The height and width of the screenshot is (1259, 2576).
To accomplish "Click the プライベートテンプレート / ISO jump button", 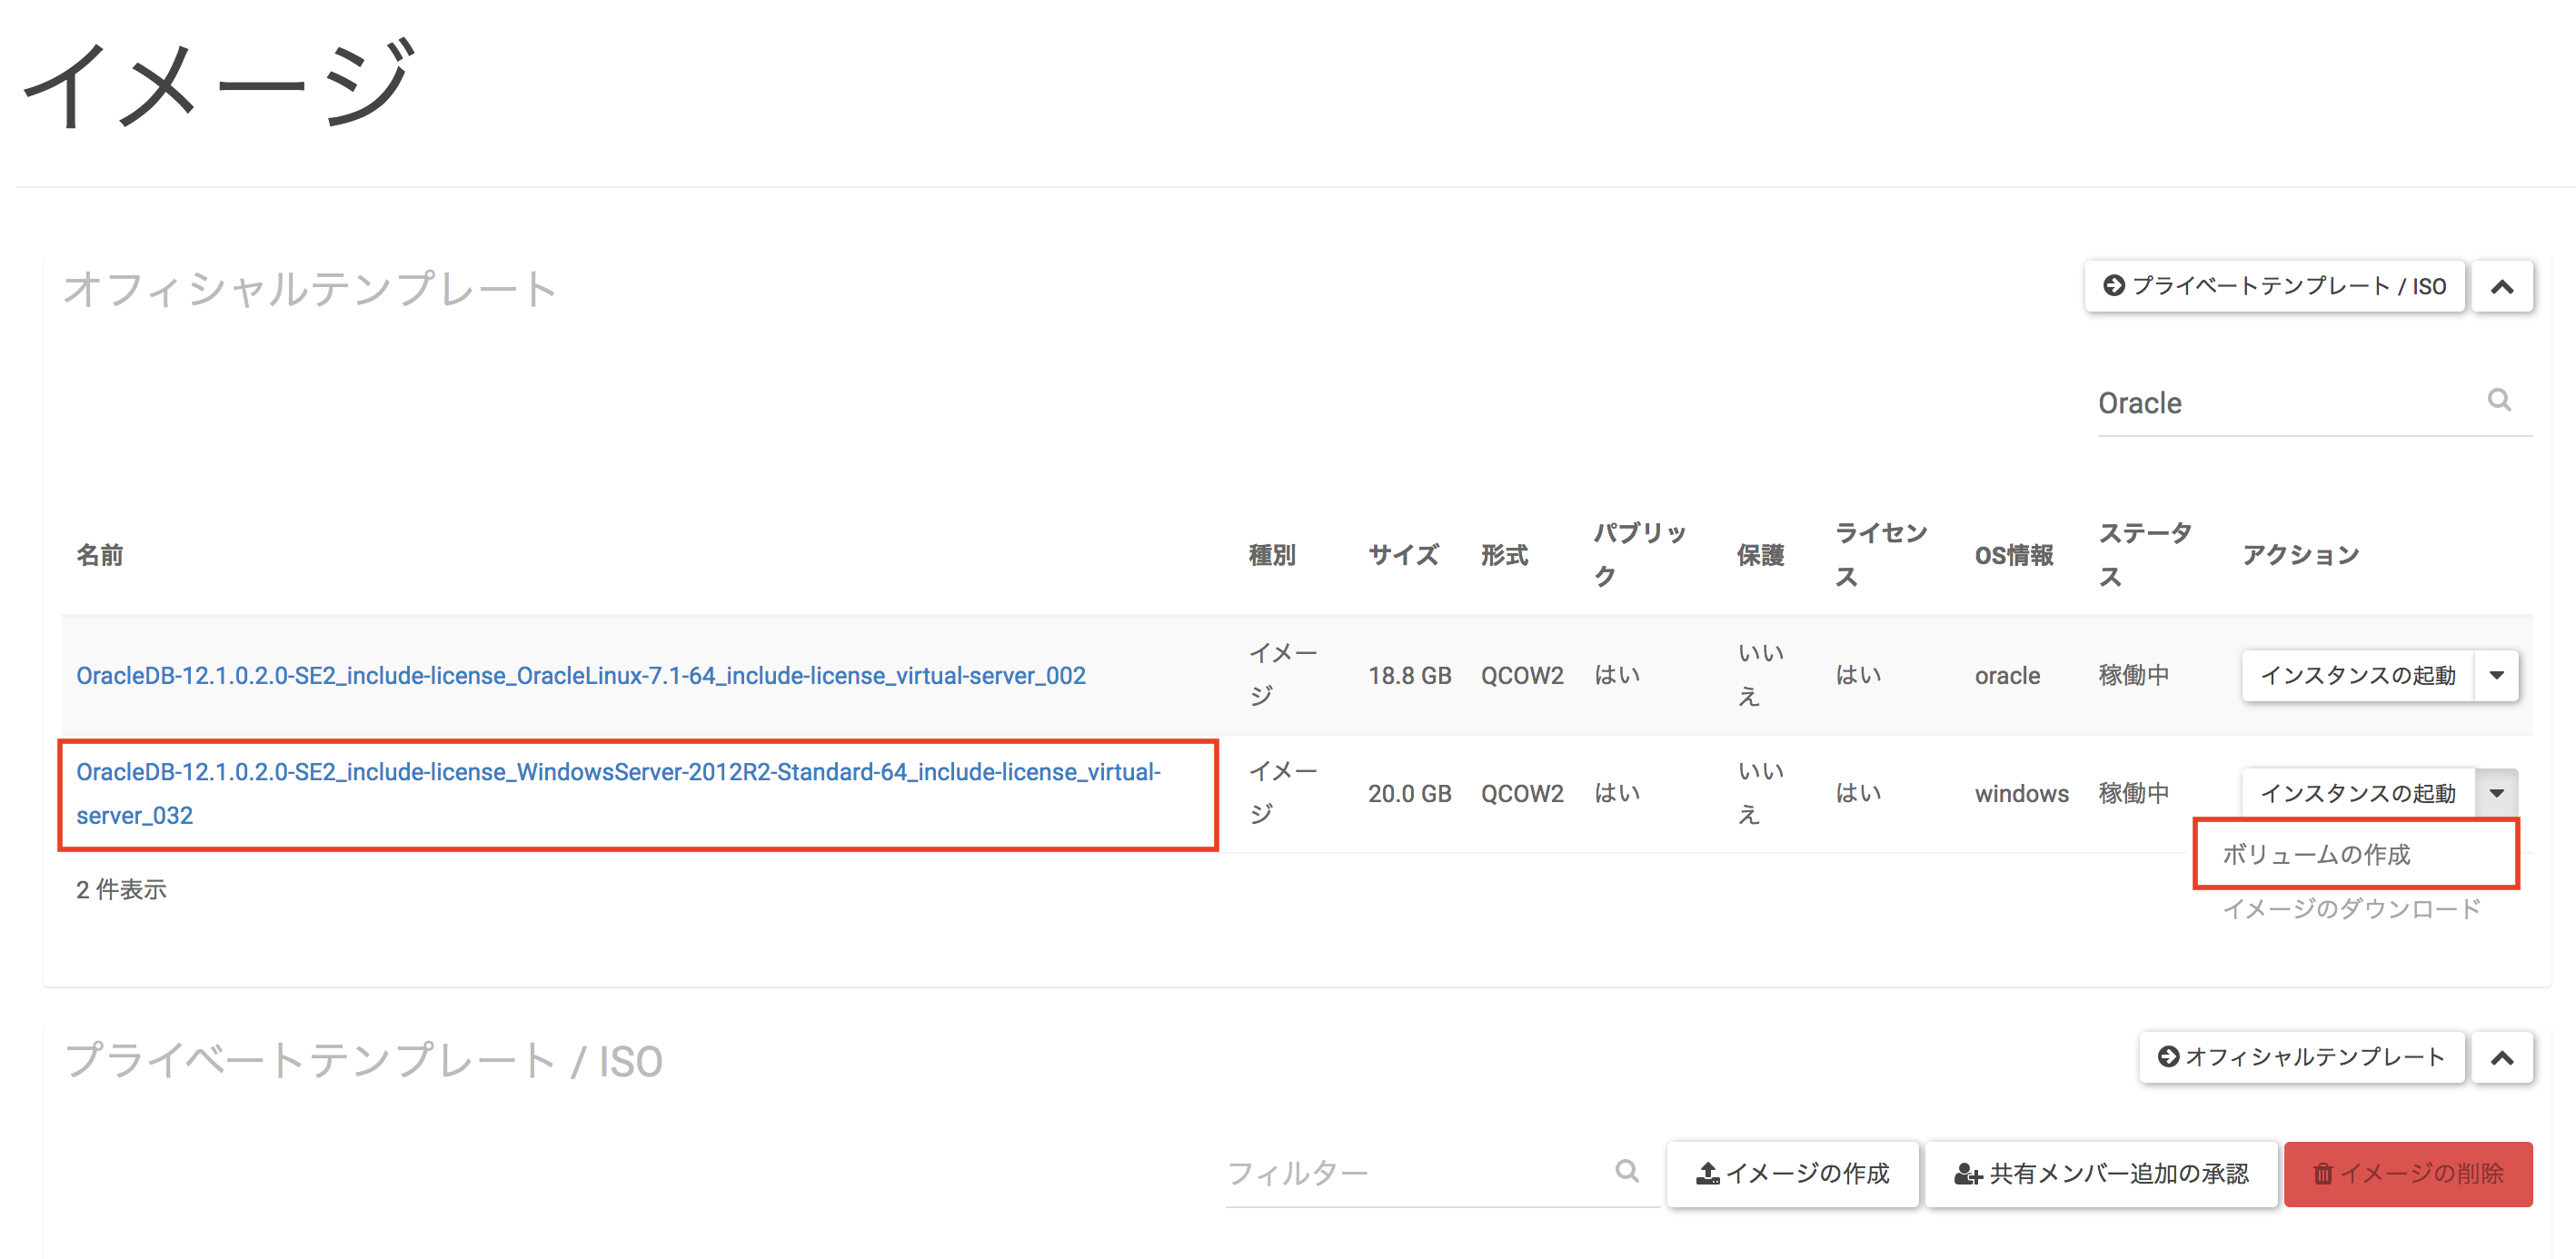I will (2274, 287).
